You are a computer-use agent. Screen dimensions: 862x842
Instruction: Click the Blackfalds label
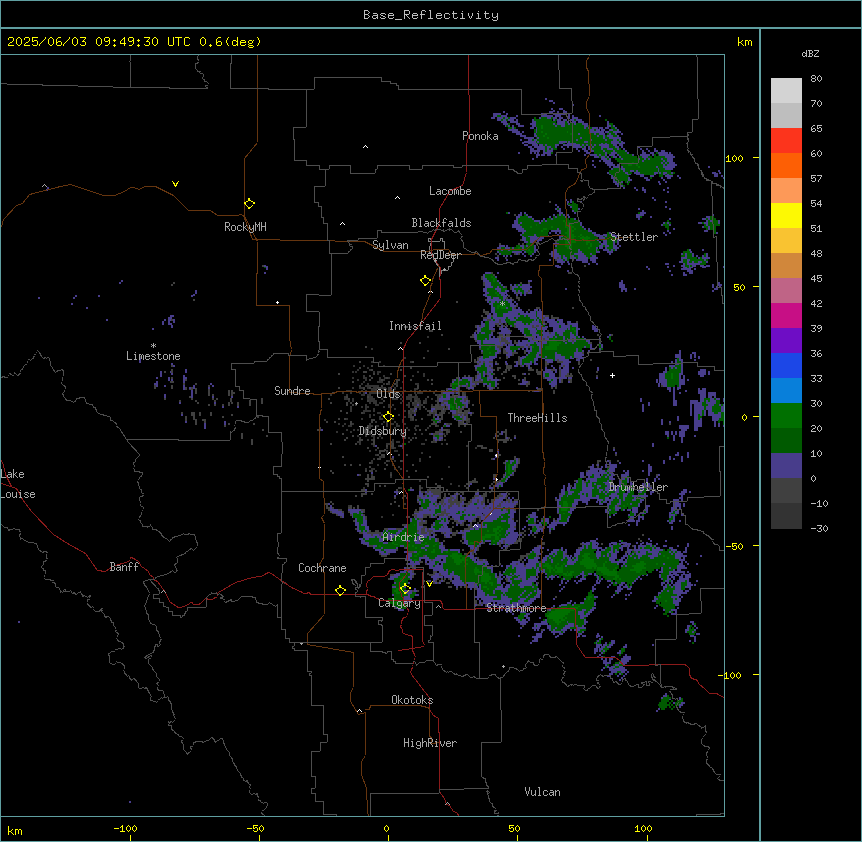click(441, 223)
